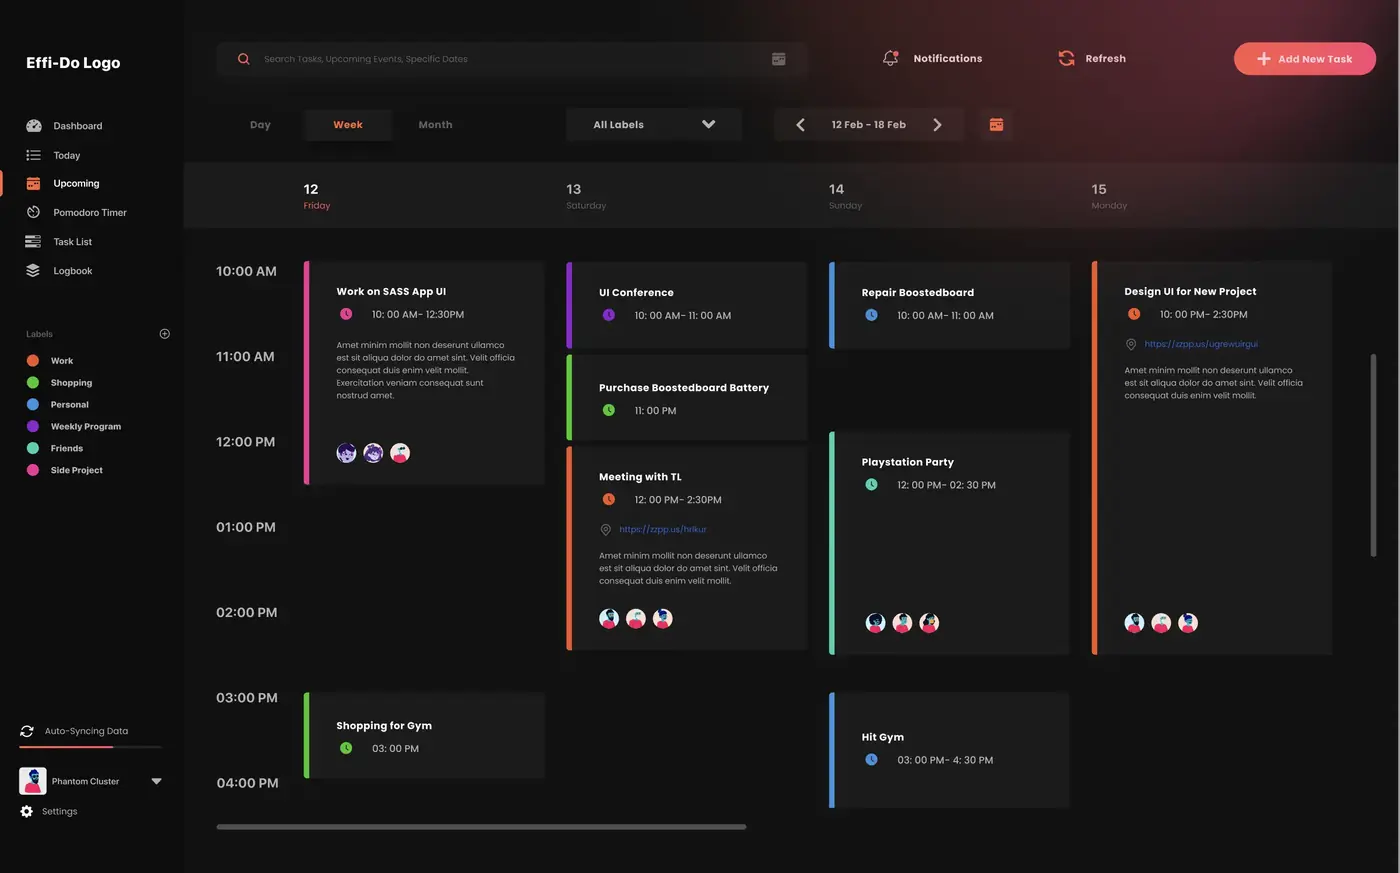The width and height of the screenshot is (1400, 873).
Task: Click clock icon on Work on SASS App UI
Action: coord(346,314)
